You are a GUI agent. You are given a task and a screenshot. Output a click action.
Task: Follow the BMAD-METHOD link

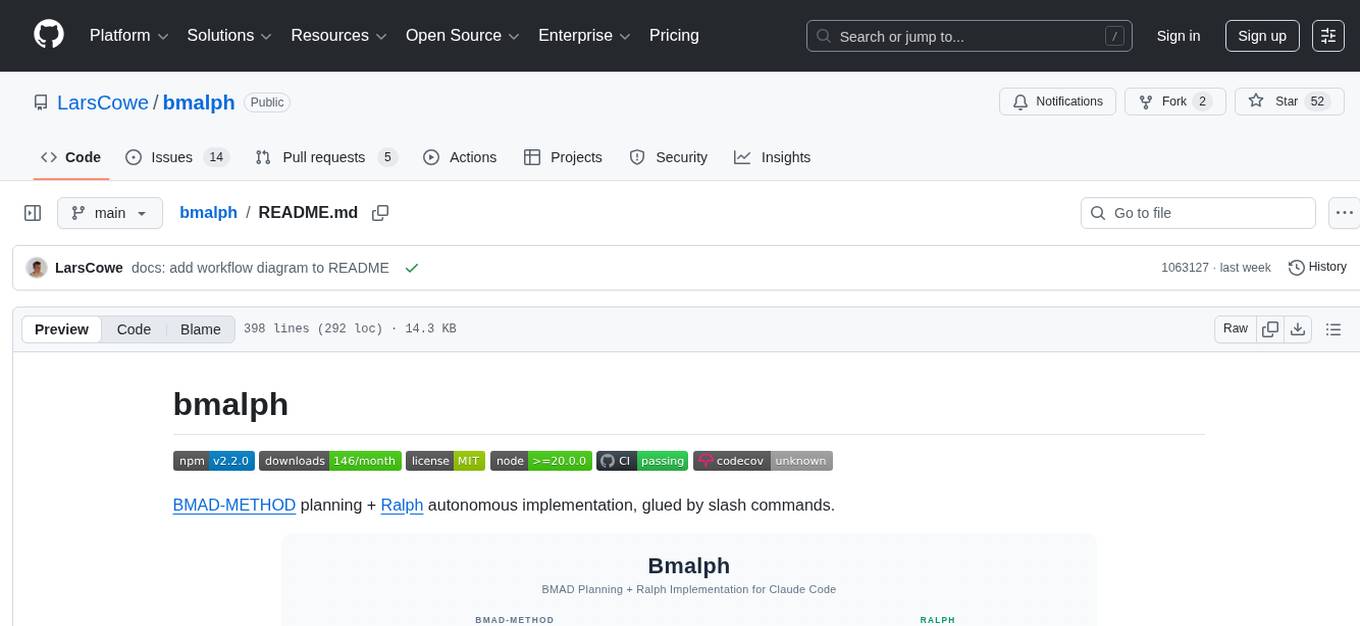pyautogui.click(x=234, y=505)
